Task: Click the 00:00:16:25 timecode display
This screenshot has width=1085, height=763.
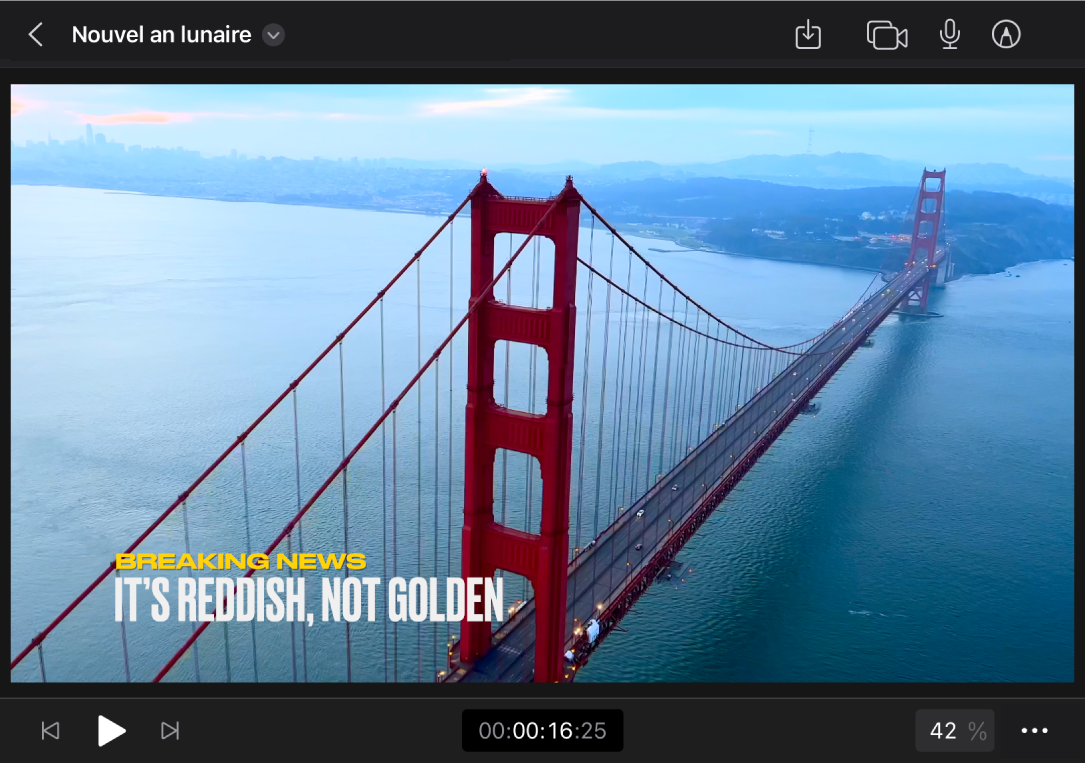Action: [542, 730]
